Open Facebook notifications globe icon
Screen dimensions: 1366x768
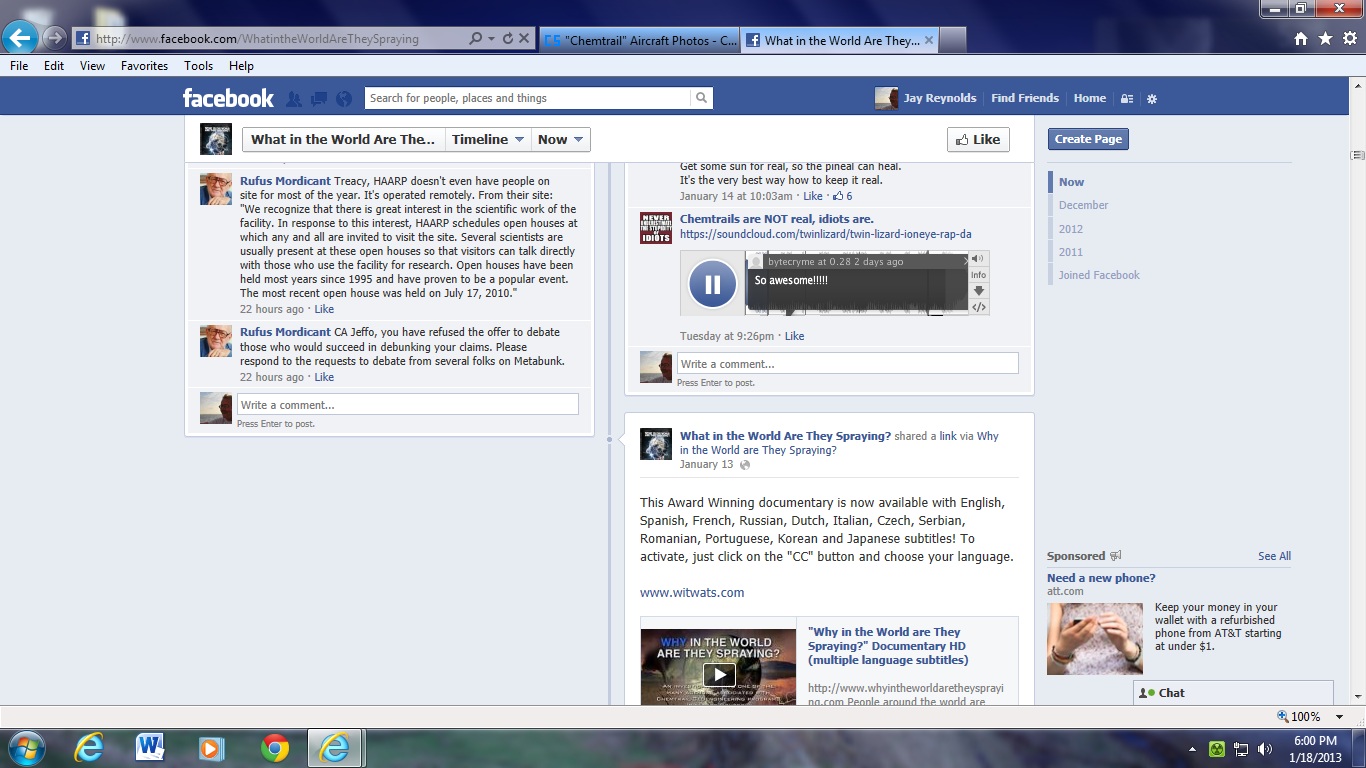click(x=344, y=98)
